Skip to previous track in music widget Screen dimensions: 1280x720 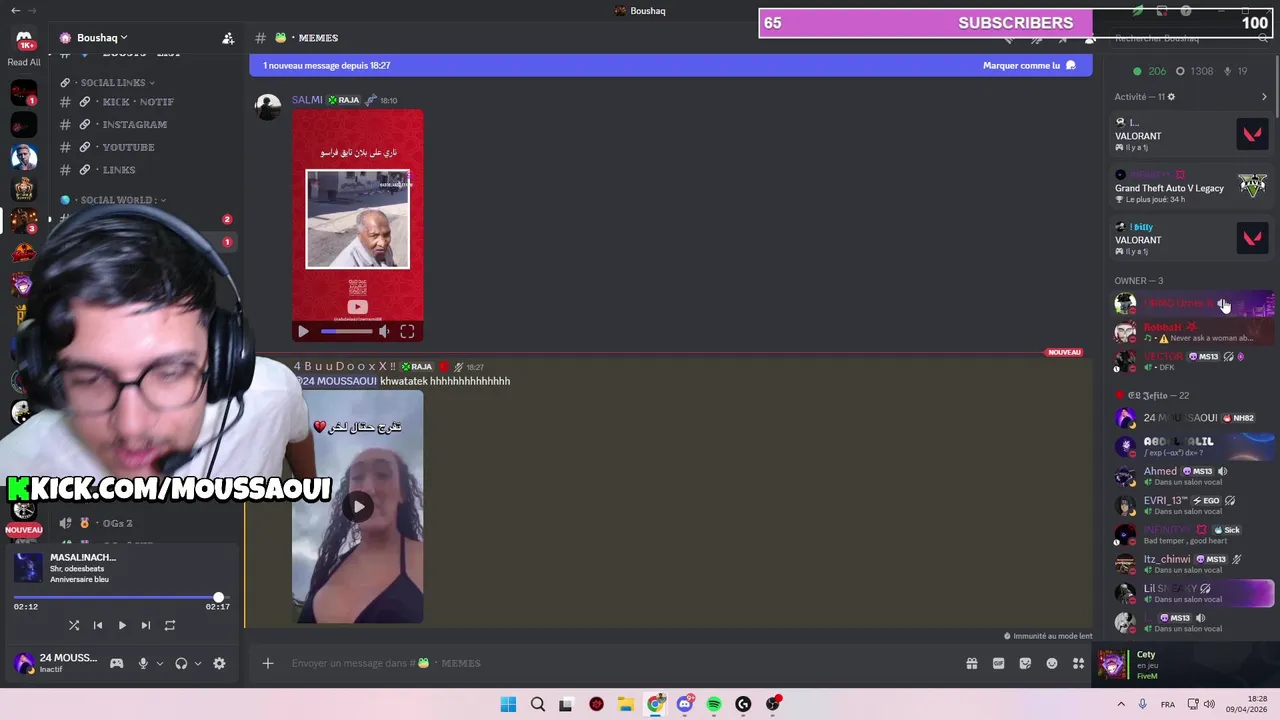(98, 625)
